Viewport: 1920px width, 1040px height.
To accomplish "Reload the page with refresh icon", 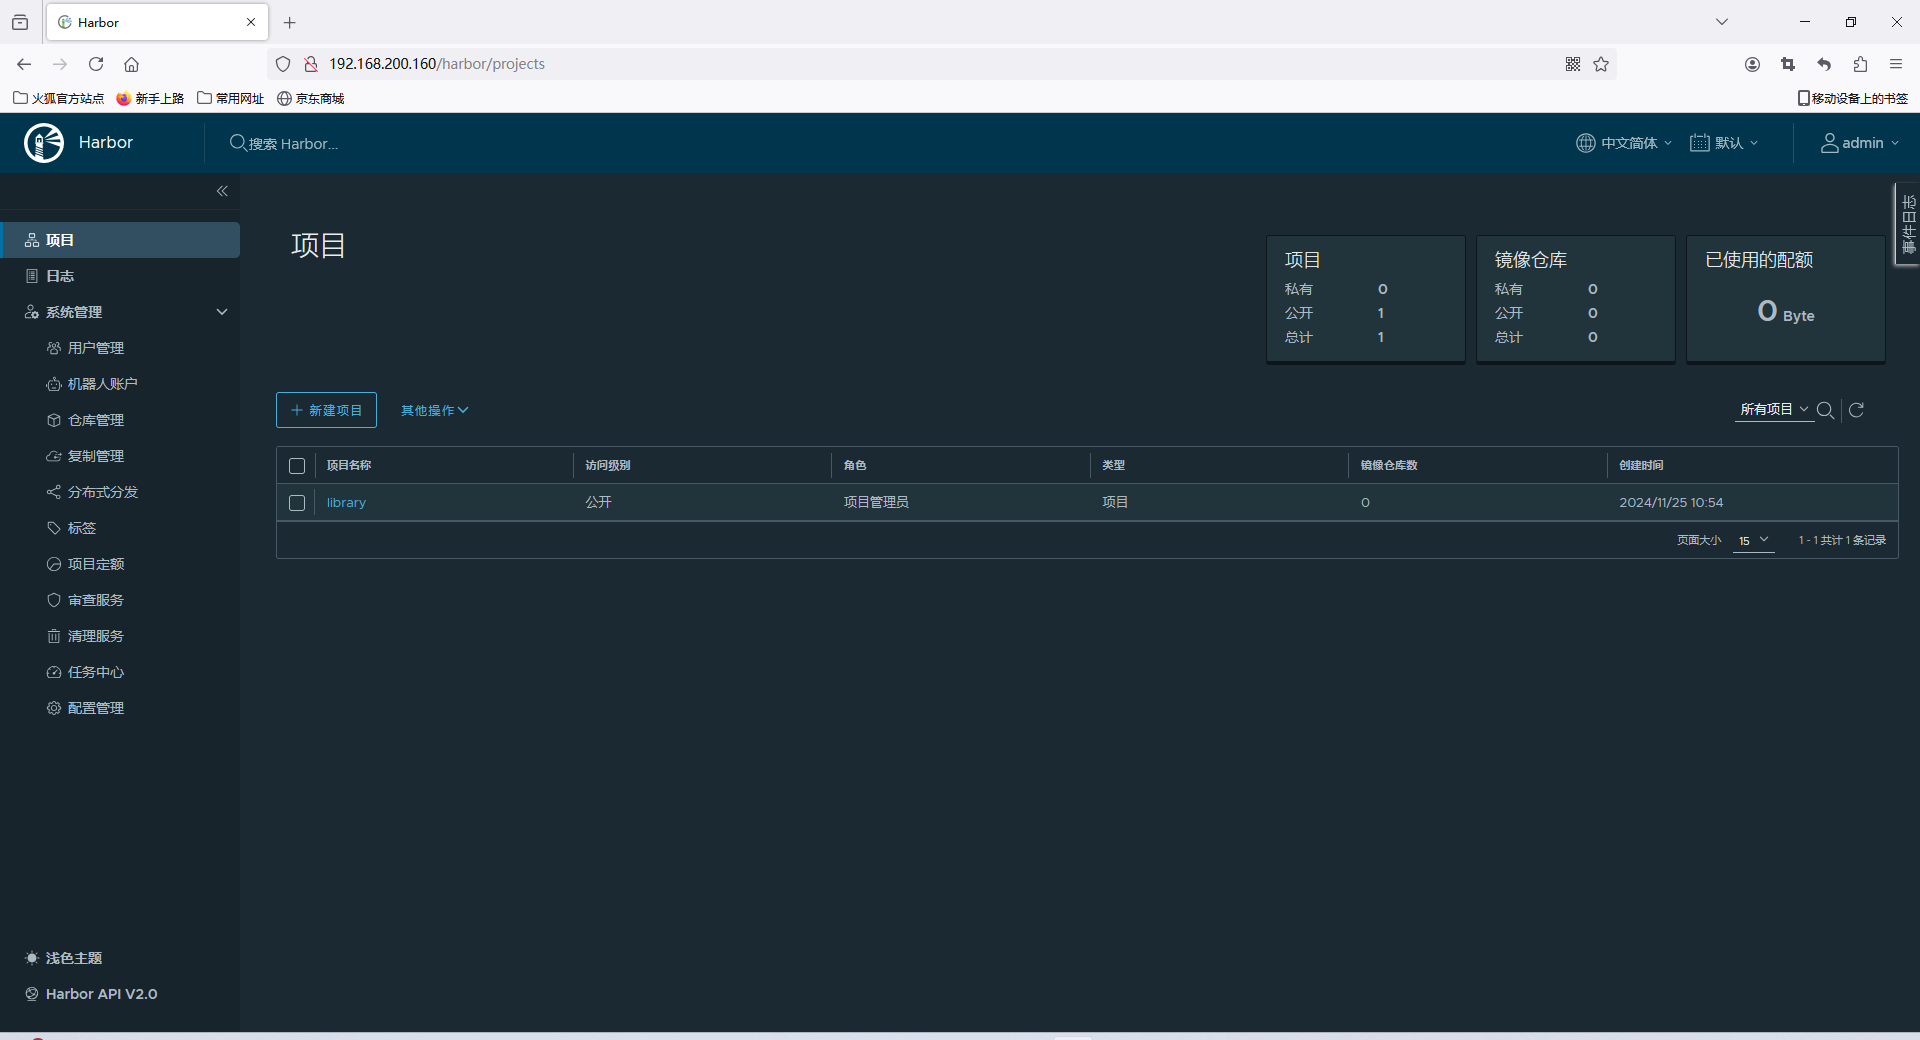I will 96,64.
